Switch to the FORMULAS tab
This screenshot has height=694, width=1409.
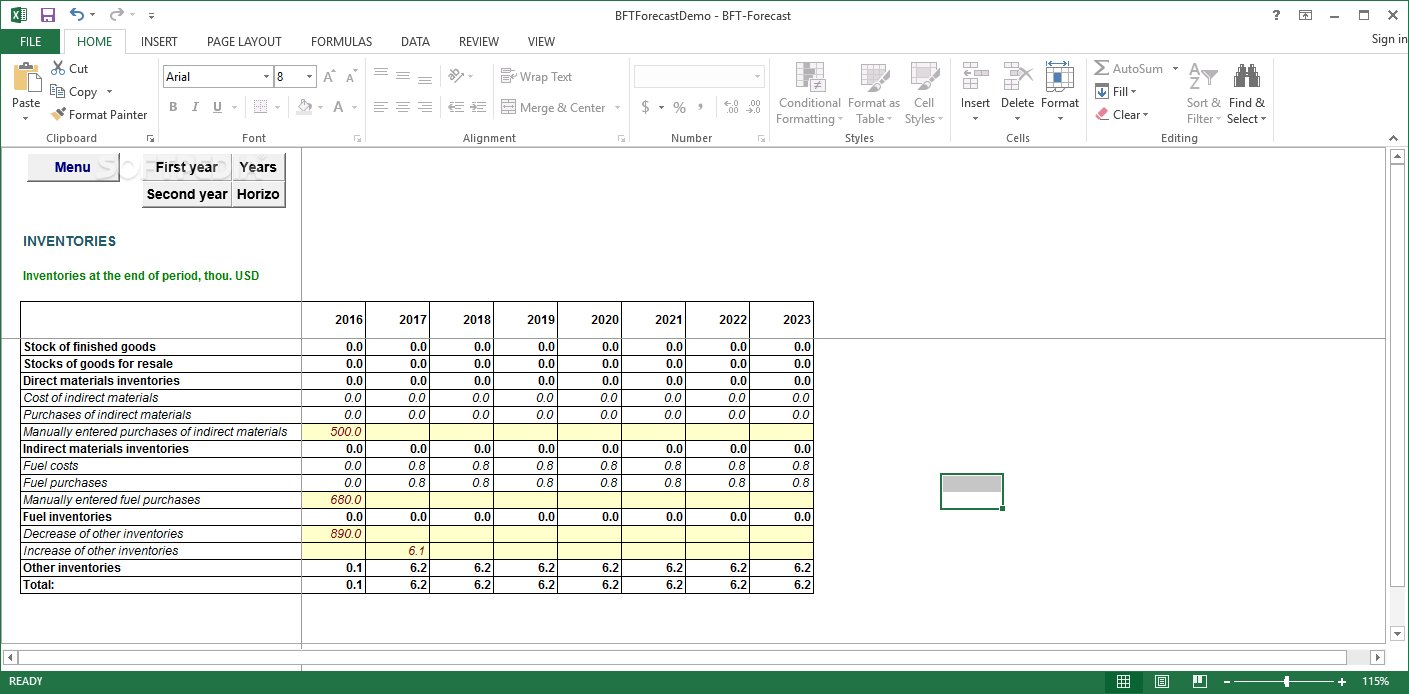341,41
